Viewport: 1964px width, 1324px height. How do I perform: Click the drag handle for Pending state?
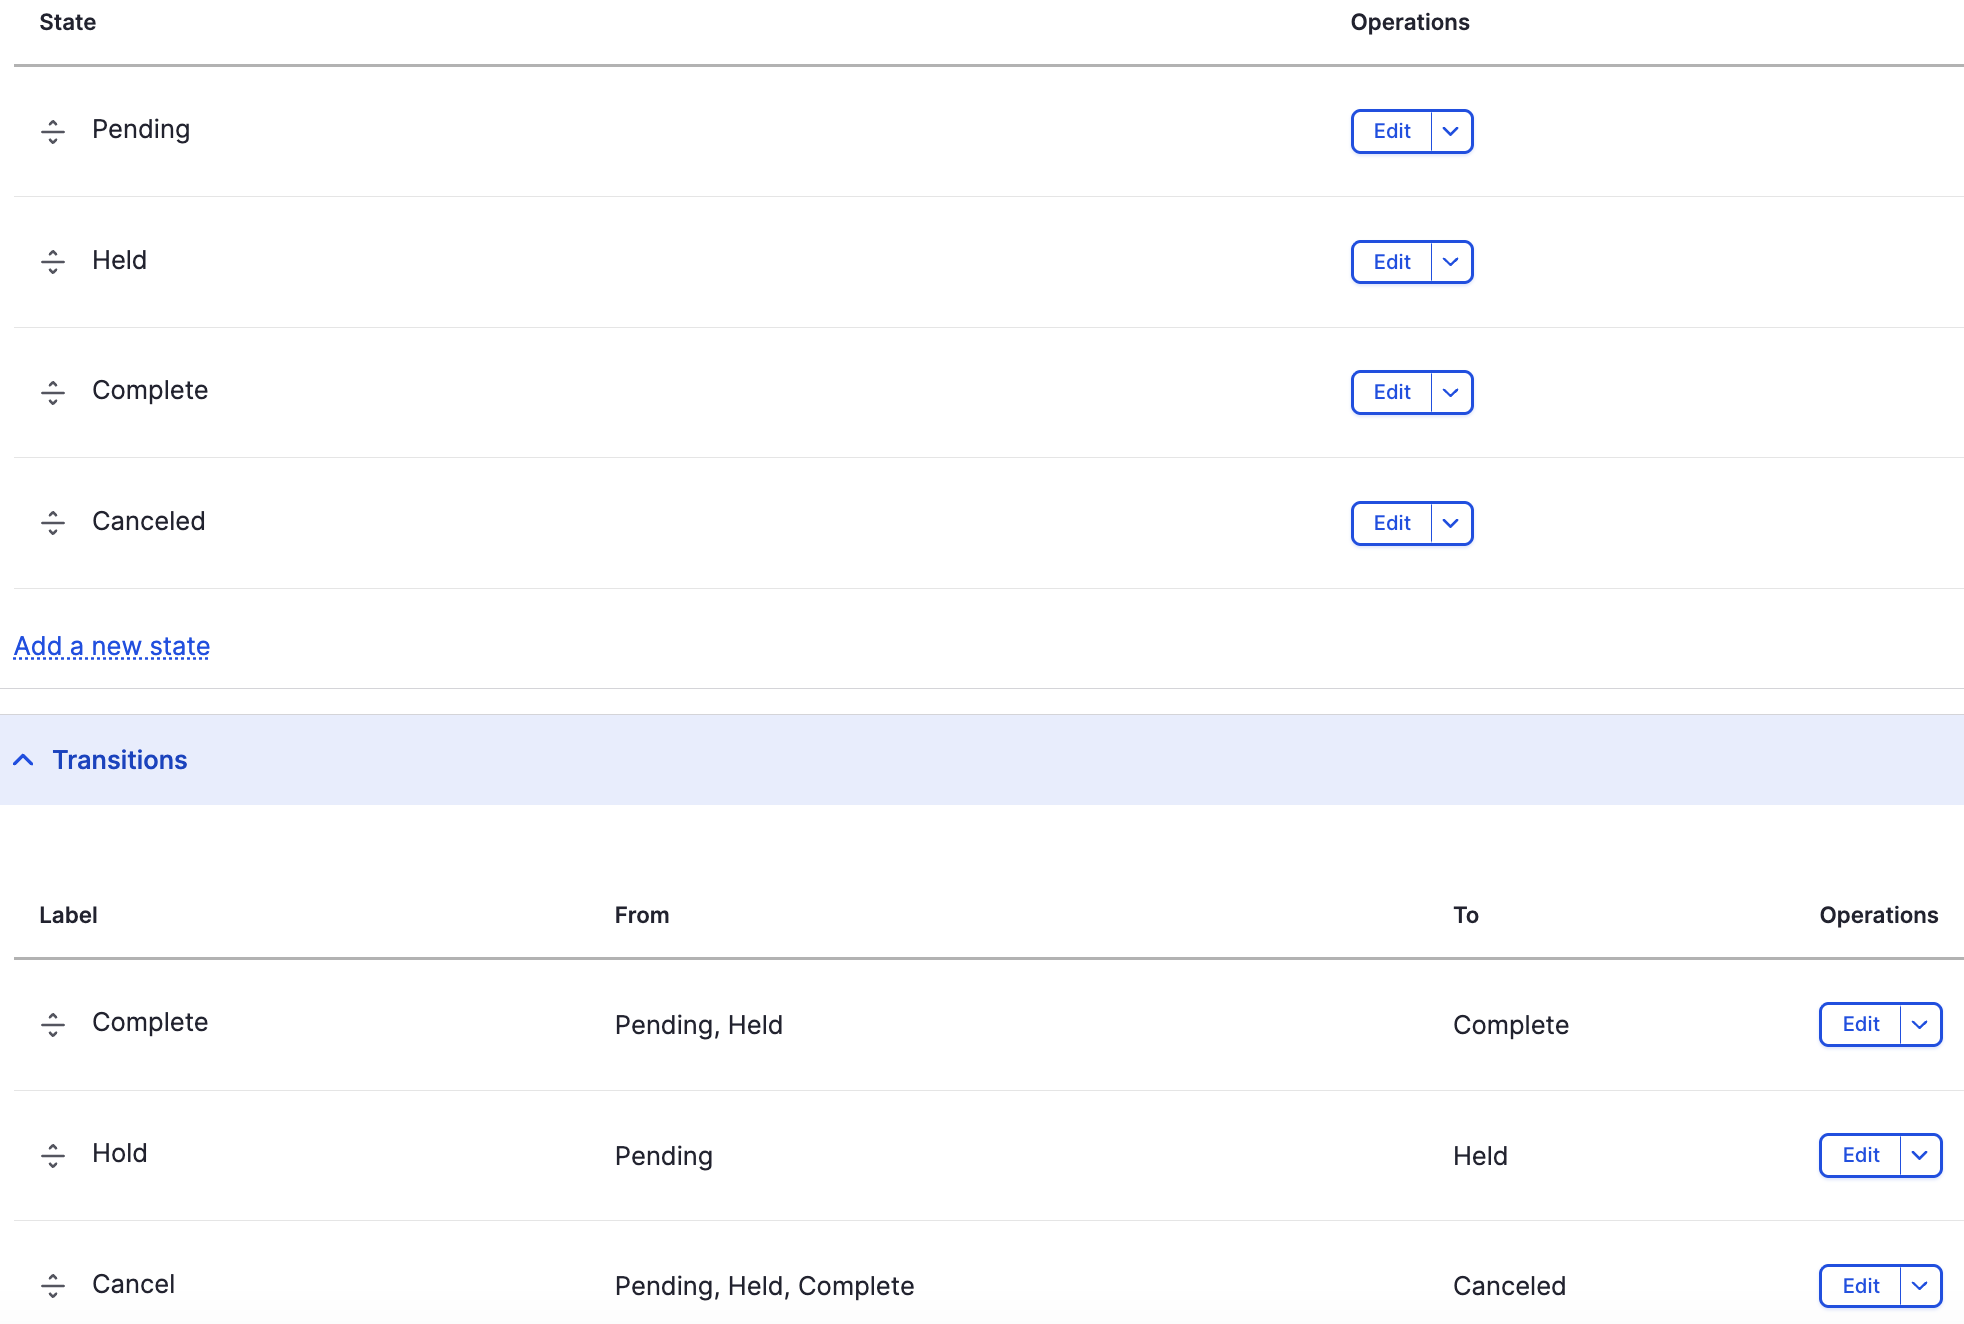[x=53, y=131]
